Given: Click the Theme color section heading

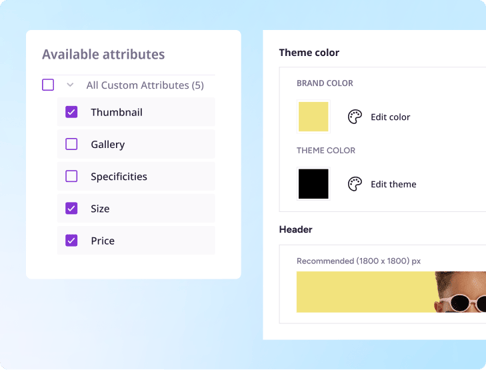Looking at the screenshot, I should point(309,53).
